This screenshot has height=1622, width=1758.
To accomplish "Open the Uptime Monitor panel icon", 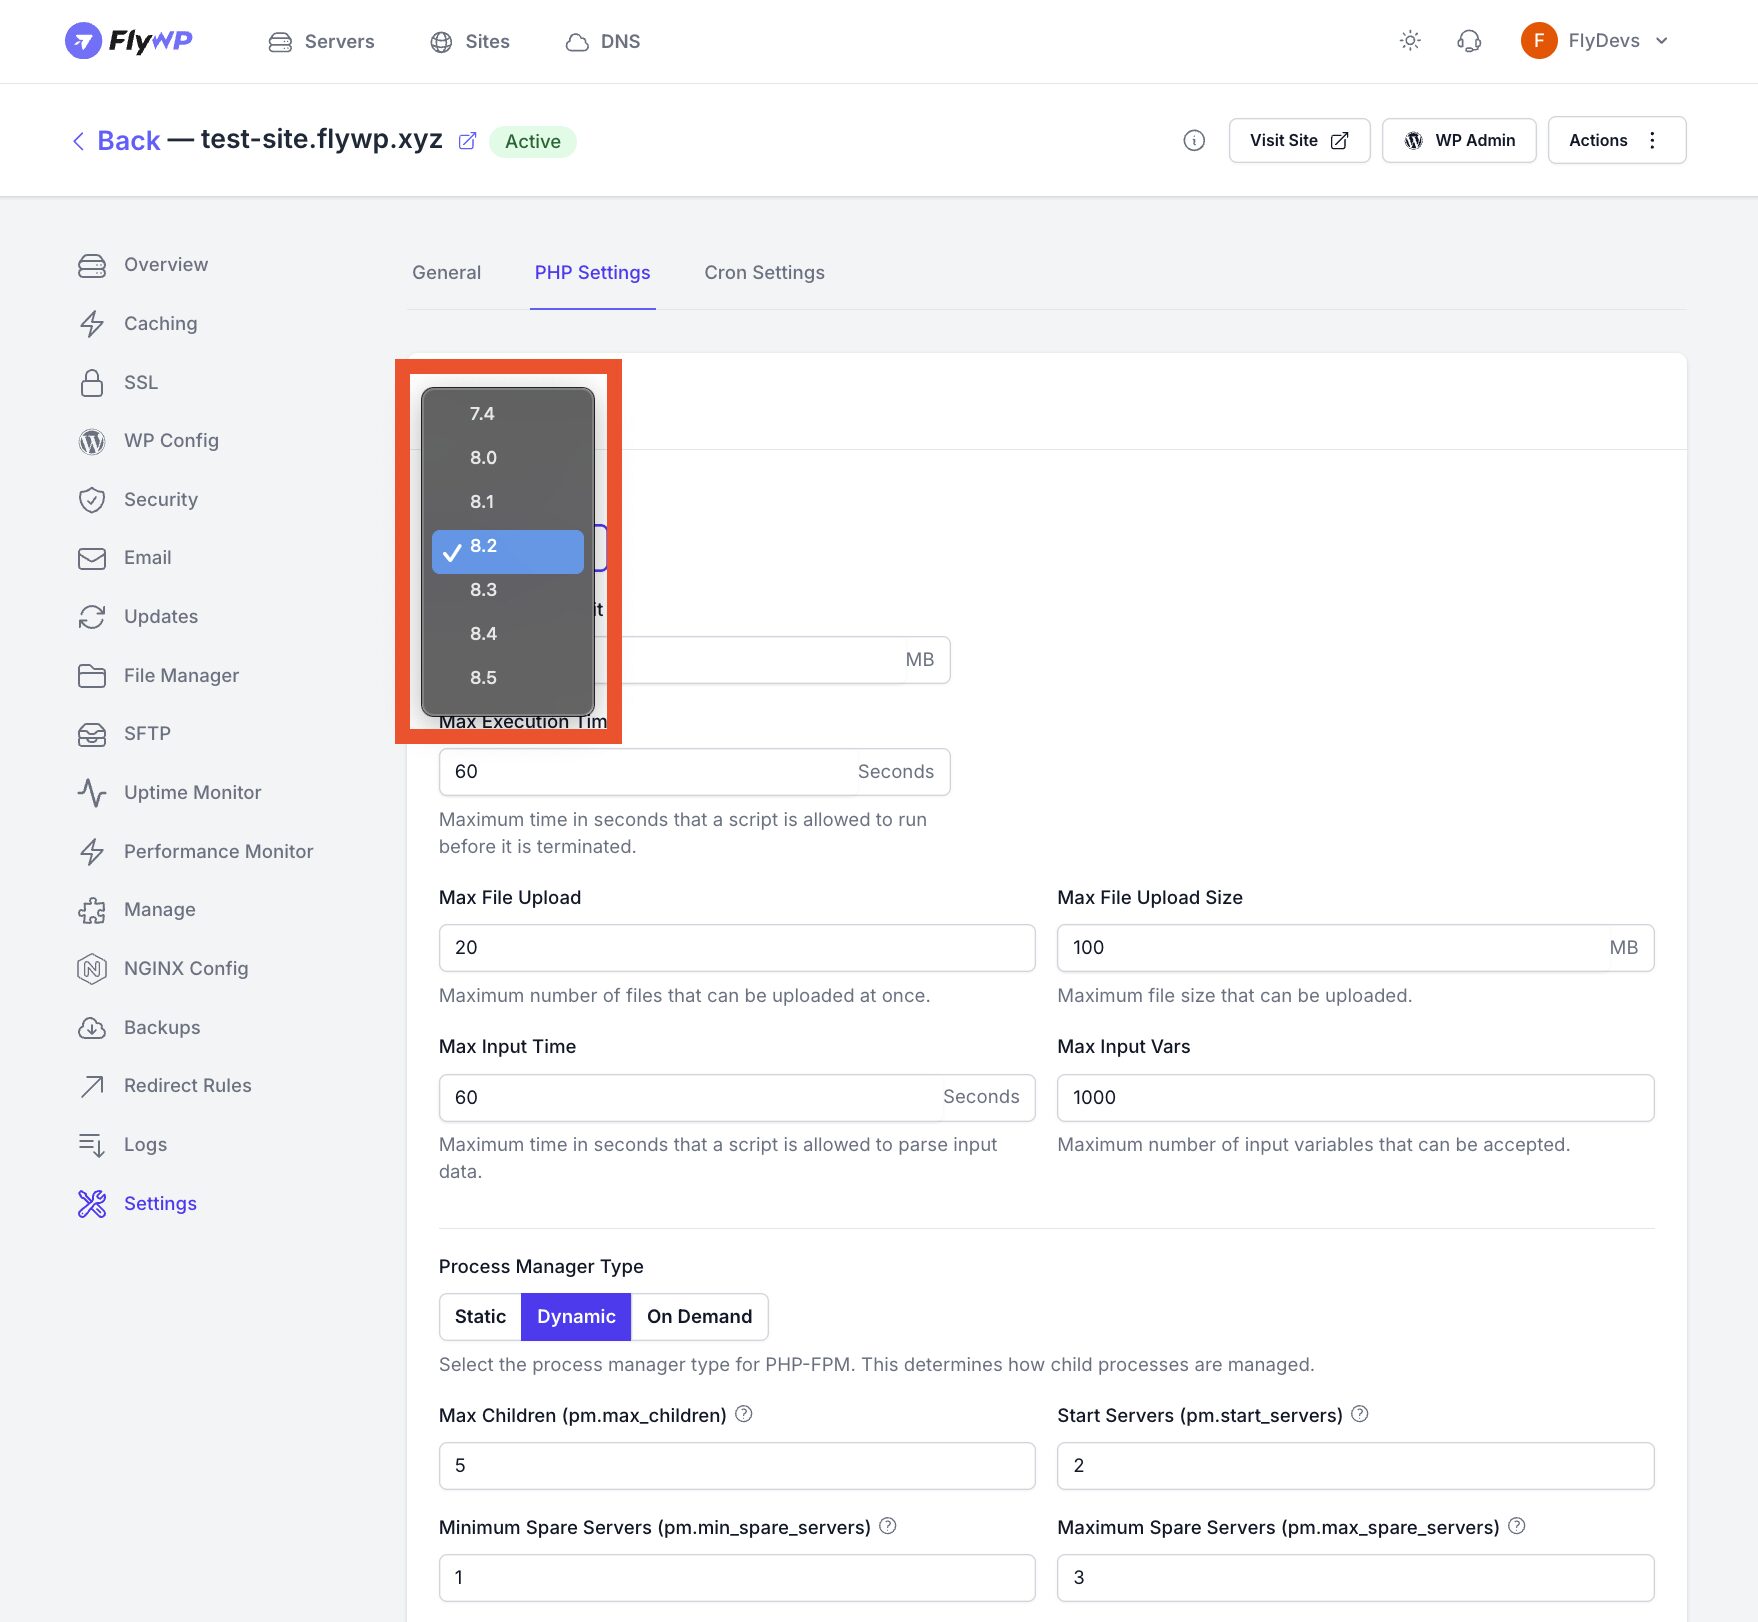I will pos(91,792).
